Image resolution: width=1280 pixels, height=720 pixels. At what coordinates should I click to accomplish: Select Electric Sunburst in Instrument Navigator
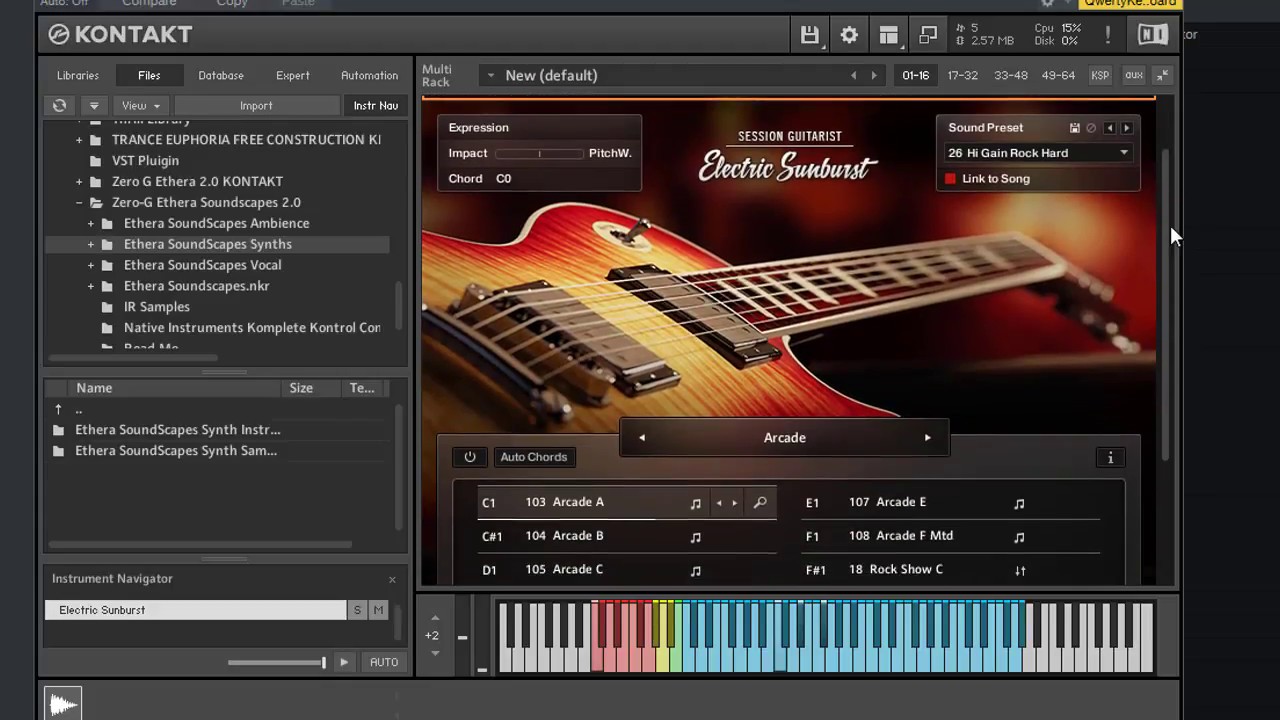(x=196, y=610)
